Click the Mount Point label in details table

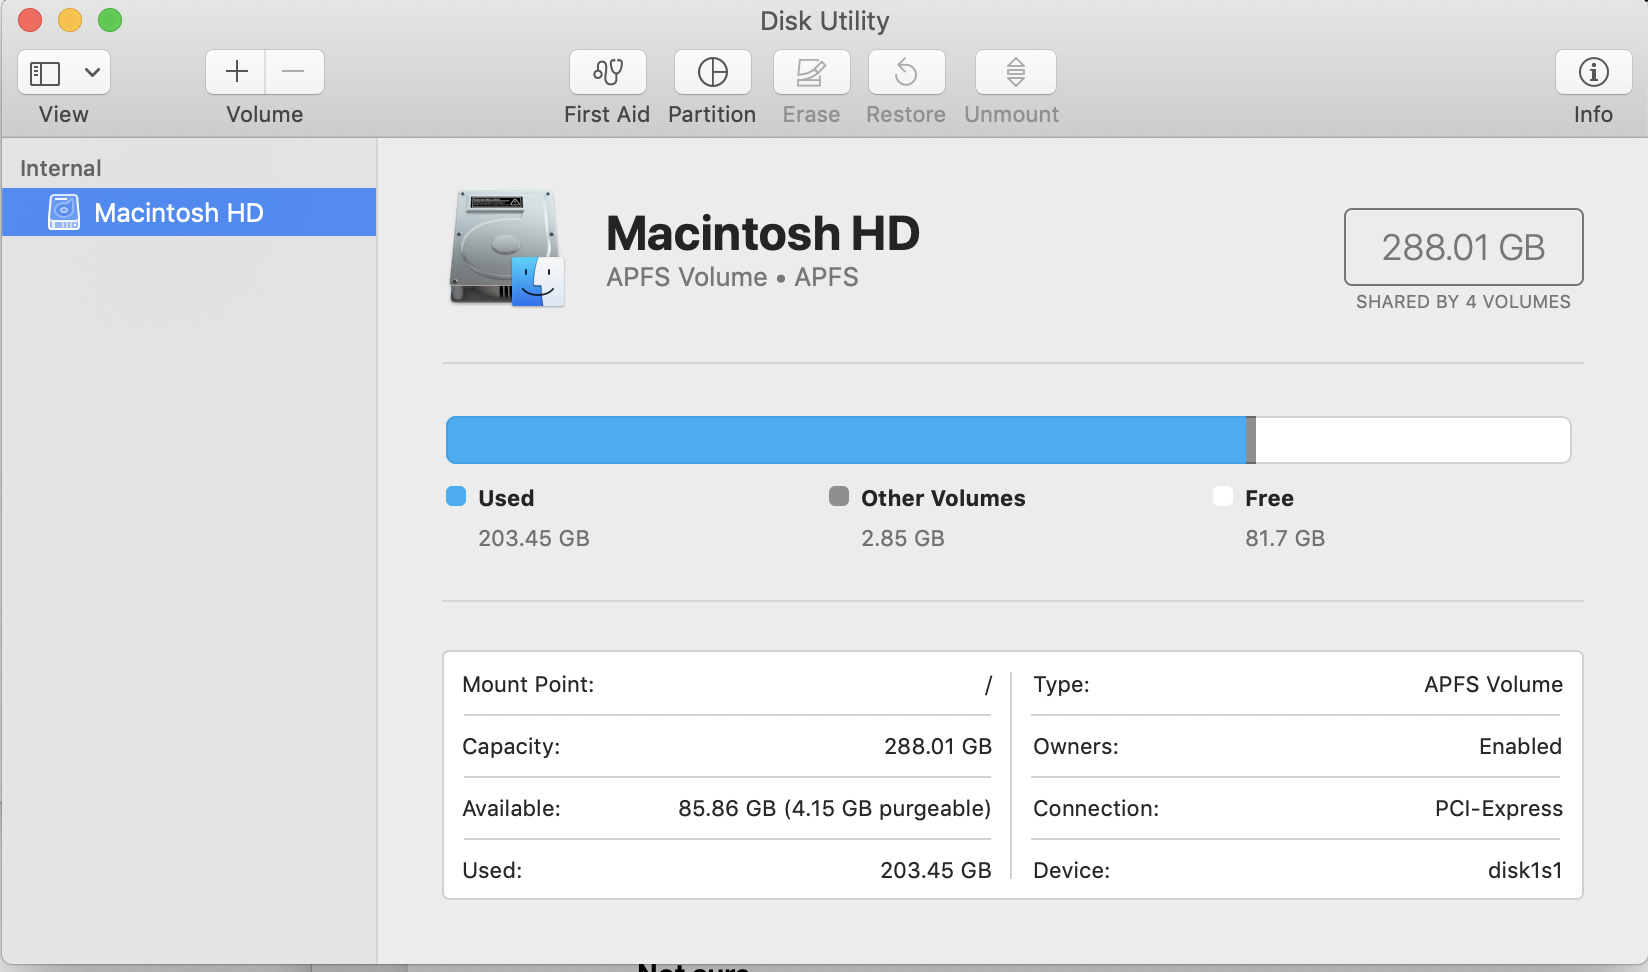(x=528, y=685)
